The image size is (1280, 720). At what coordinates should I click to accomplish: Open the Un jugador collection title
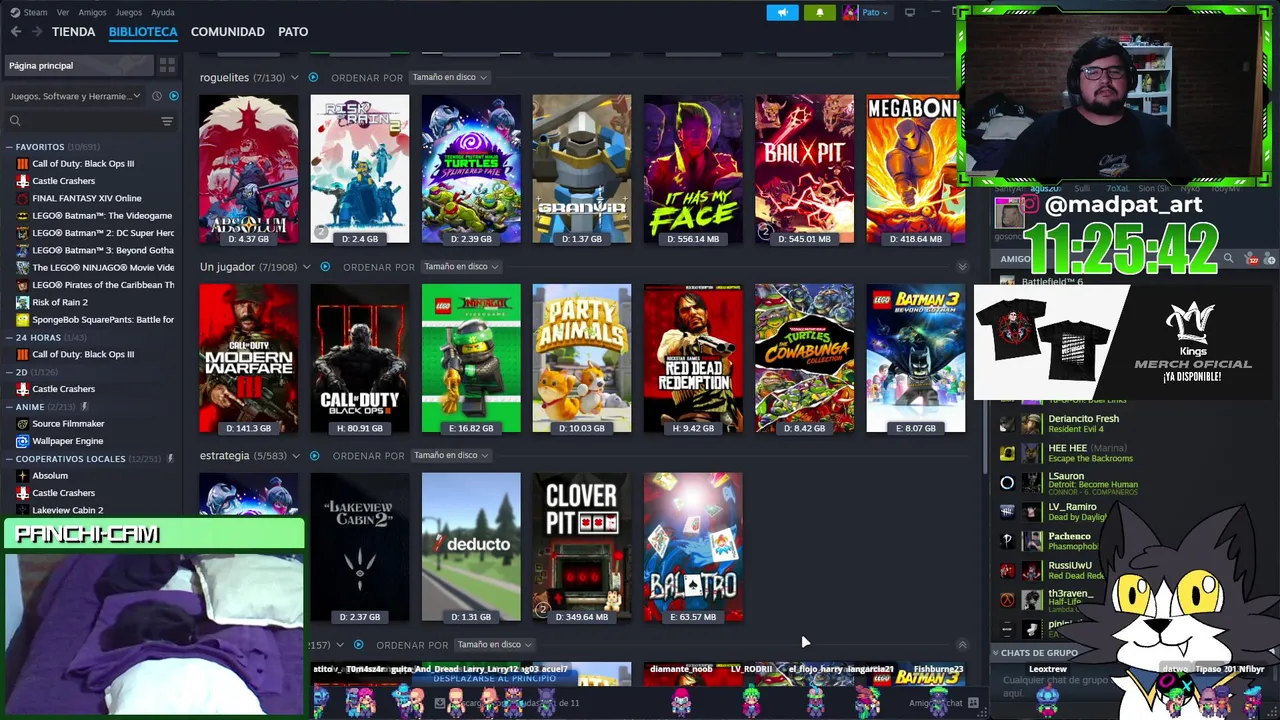[227, 266]
